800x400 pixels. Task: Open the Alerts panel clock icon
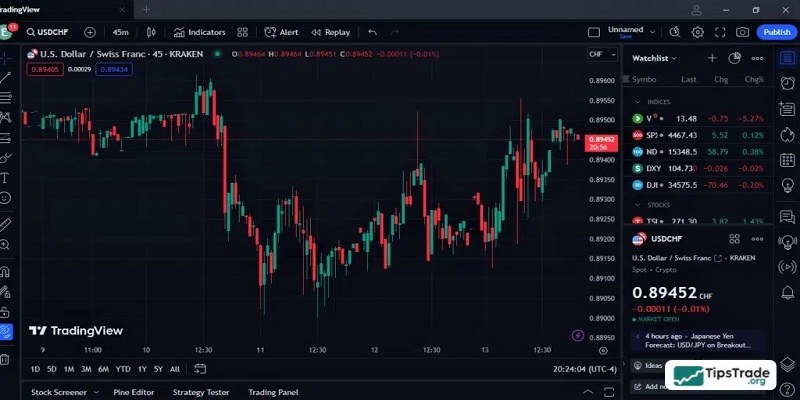[788, 84]
